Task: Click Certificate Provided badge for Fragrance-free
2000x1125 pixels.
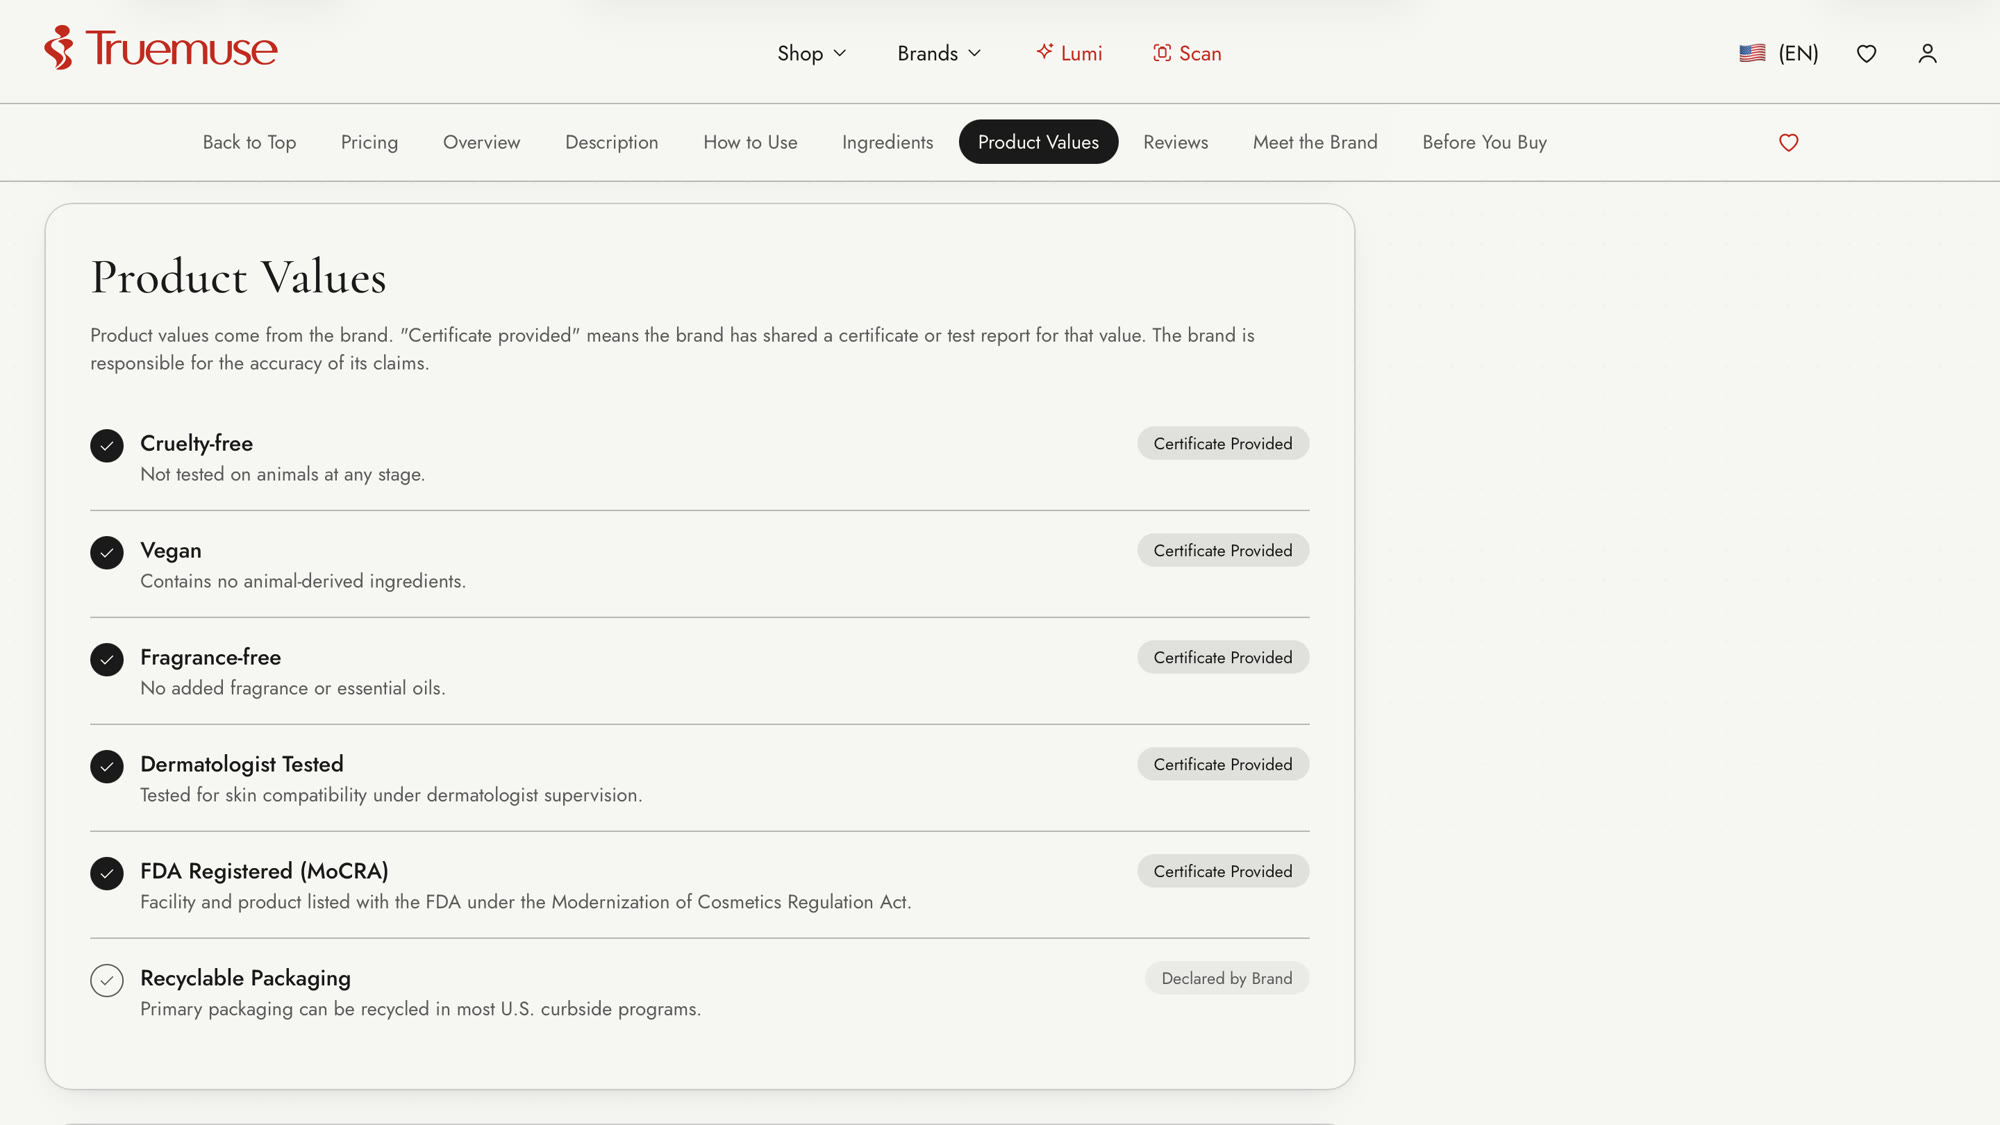Action: click(1222, 657)
